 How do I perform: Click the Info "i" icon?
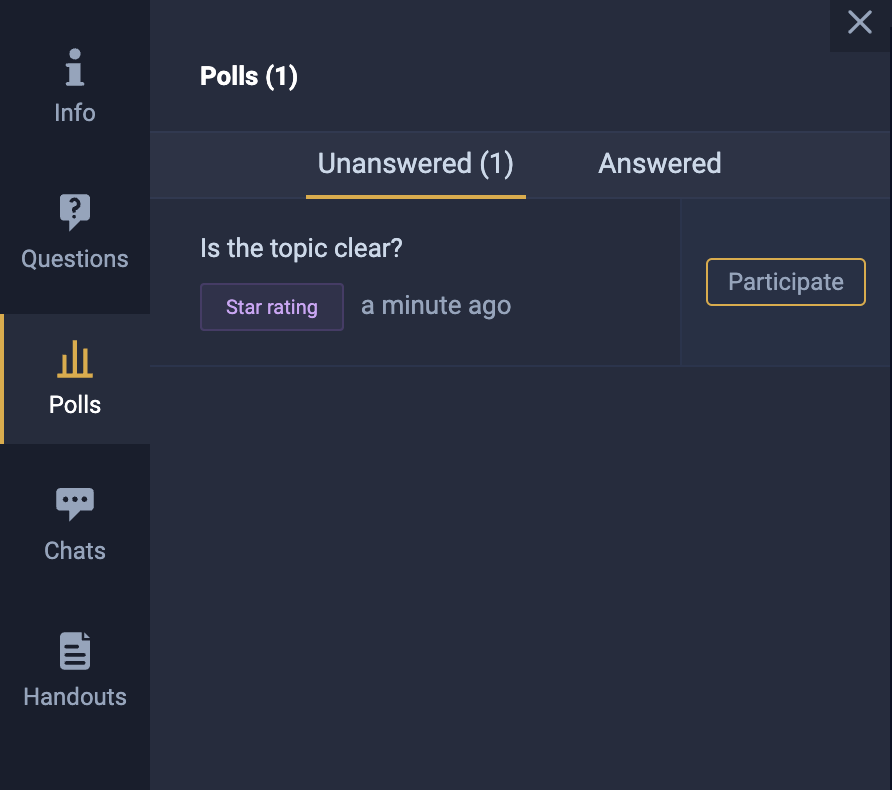tap(75, 70)
